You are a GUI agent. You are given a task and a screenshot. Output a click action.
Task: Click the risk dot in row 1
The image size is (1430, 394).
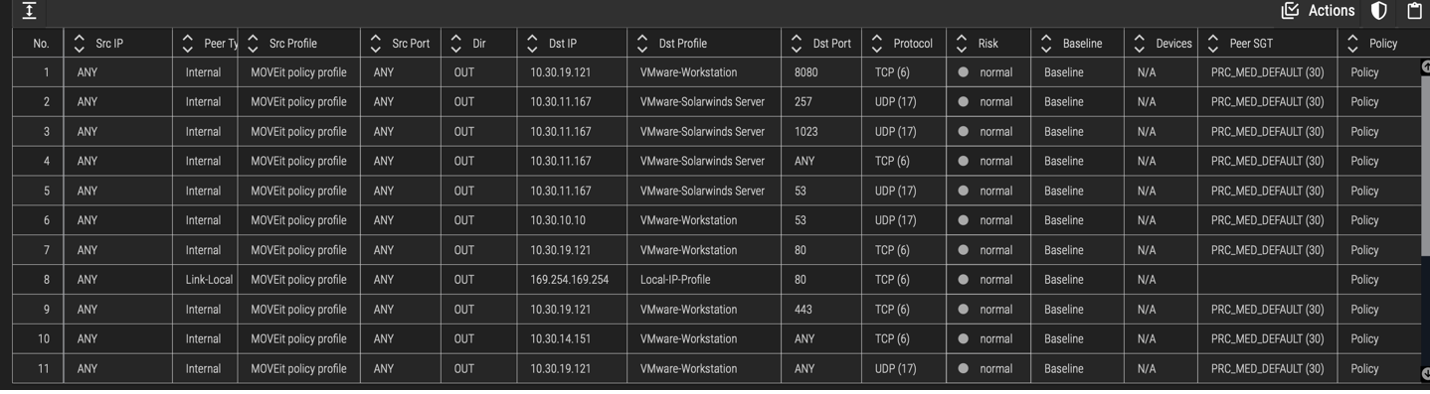tap(963, 73)
